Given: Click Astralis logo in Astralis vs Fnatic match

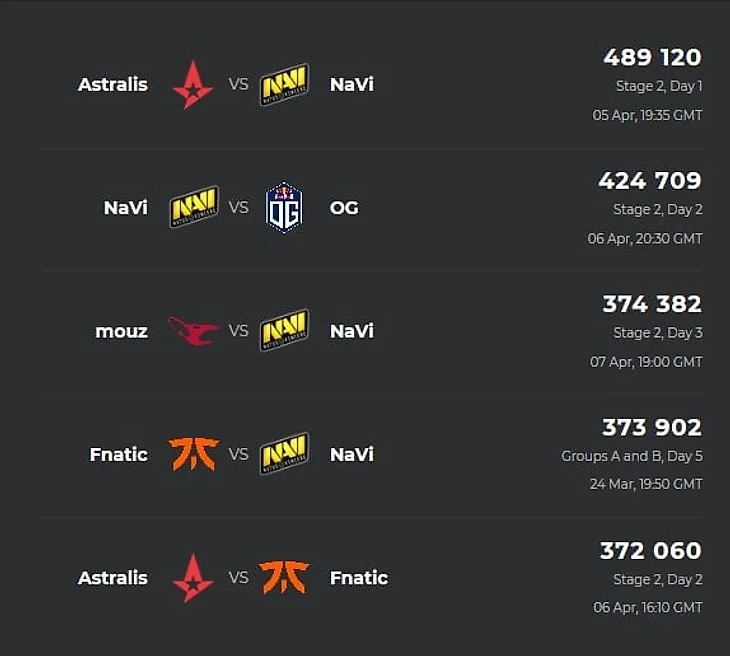Looking at the screenshot, I should pyautogui.click(x=192, y=578).
